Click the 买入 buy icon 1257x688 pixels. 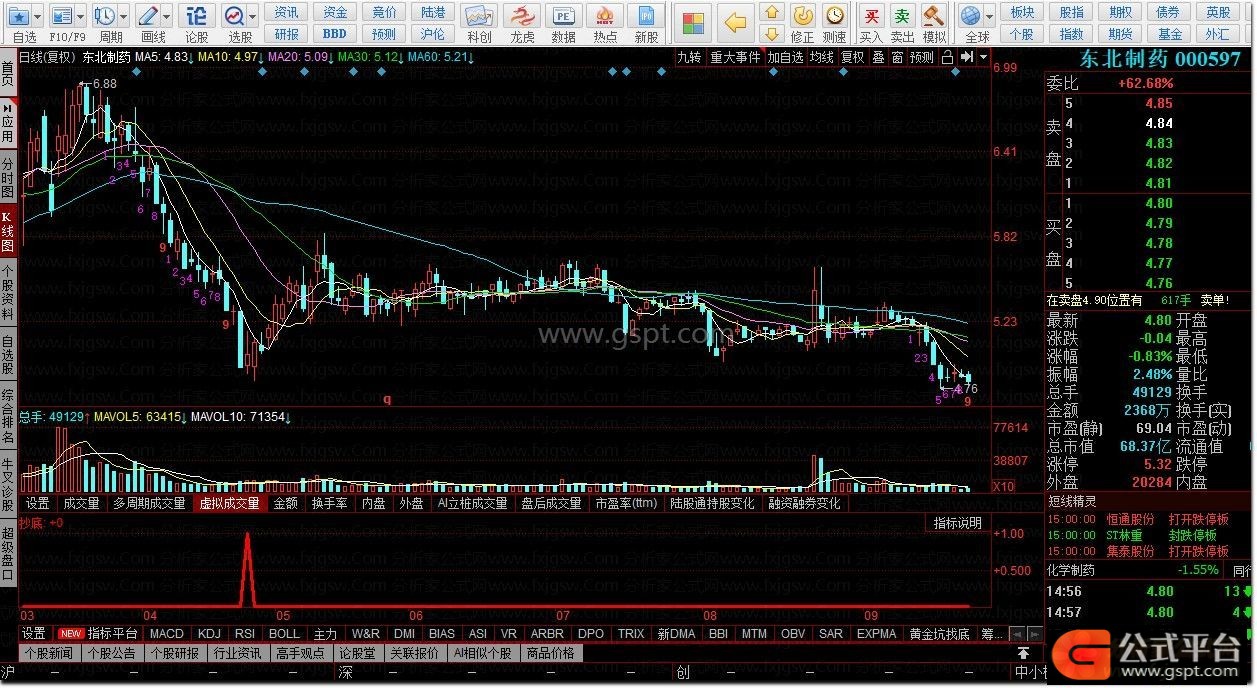872,16
